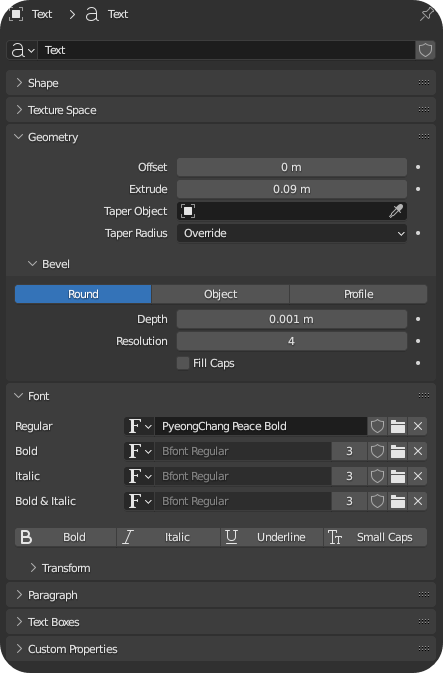Click user count 3 on Bold & Italic row
Screen dimensions: 443x673
click(349, 501)
